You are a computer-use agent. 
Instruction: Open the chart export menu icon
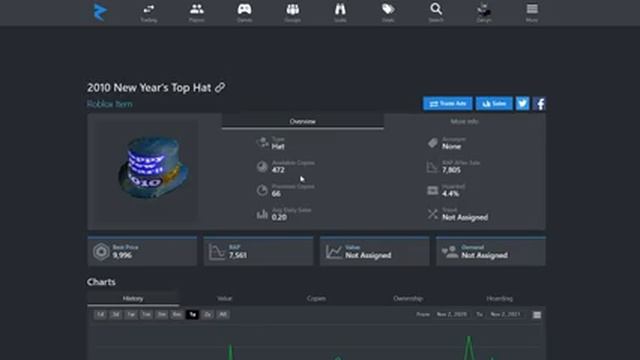point(537,315)
